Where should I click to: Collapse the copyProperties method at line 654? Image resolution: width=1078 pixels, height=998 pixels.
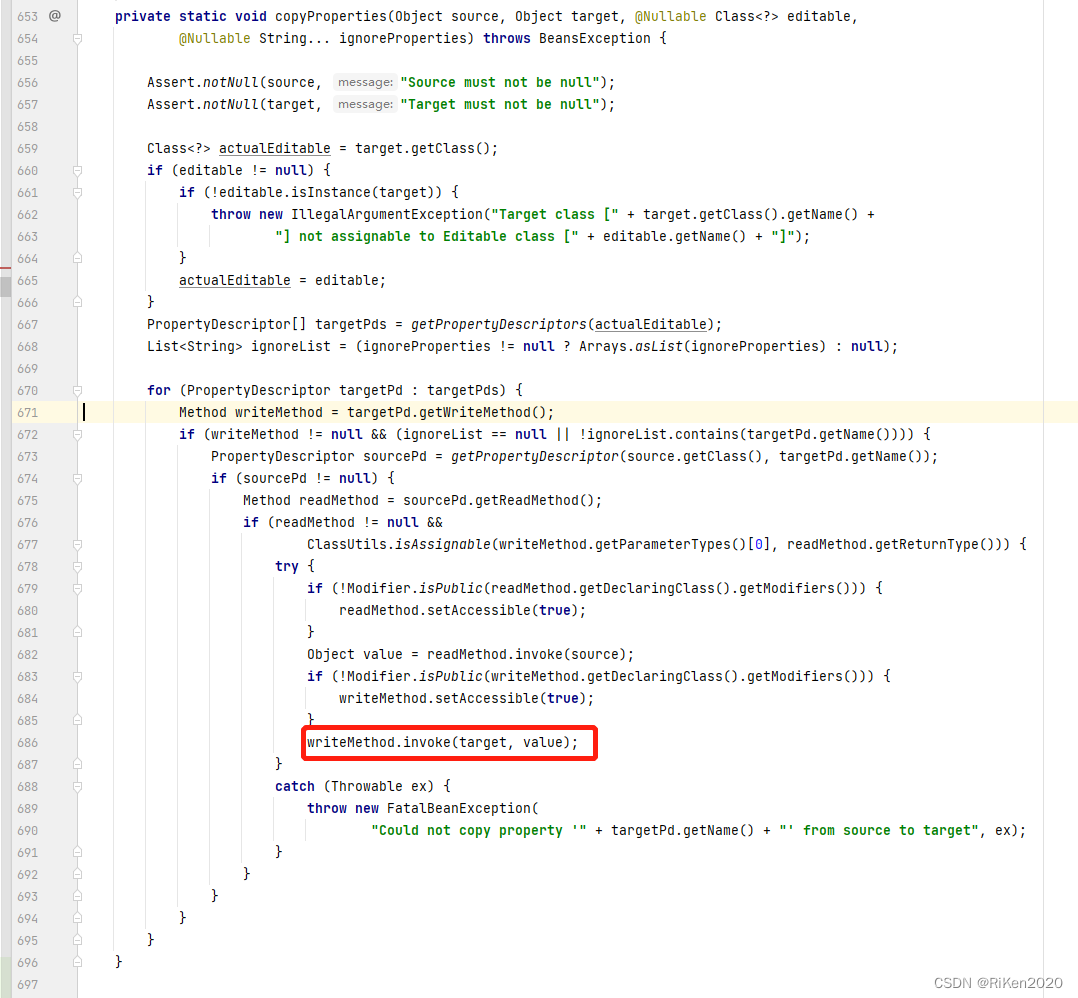coord(77,37)
